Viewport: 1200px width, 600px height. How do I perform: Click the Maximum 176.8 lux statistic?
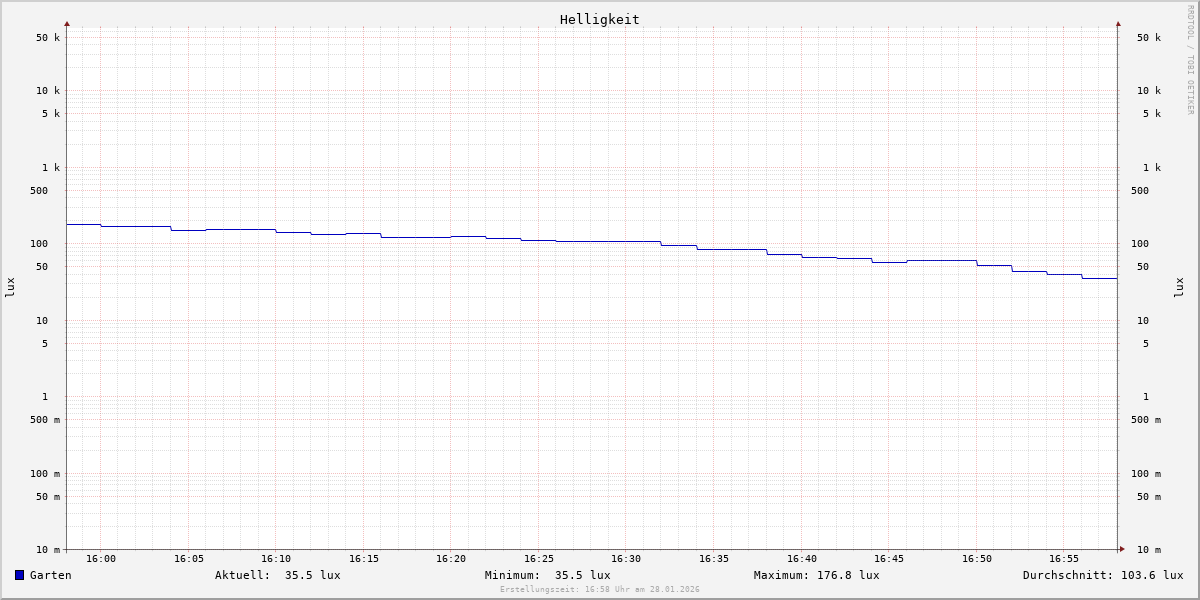(x=816, y=575)
